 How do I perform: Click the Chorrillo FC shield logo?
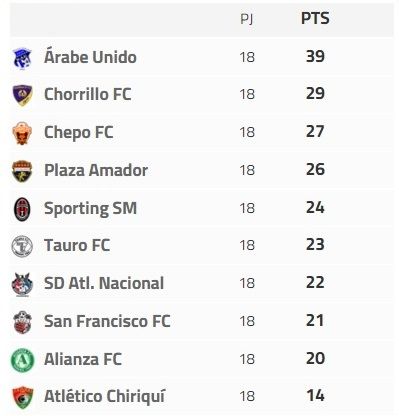pyautogui.click(x=22, y=95)
